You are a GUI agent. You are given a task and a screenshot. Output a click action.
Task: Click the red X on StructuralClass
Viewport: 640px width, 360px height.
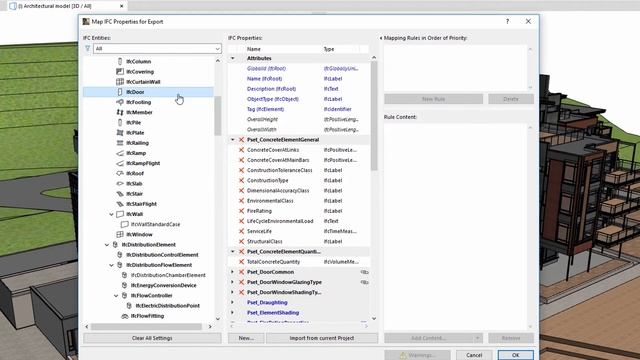click(241, 242)
